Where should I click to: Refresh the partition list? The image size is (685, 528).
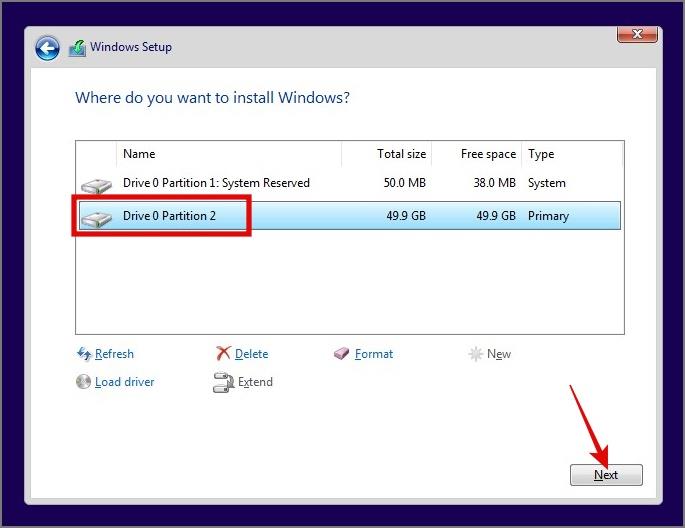point(114,354)
